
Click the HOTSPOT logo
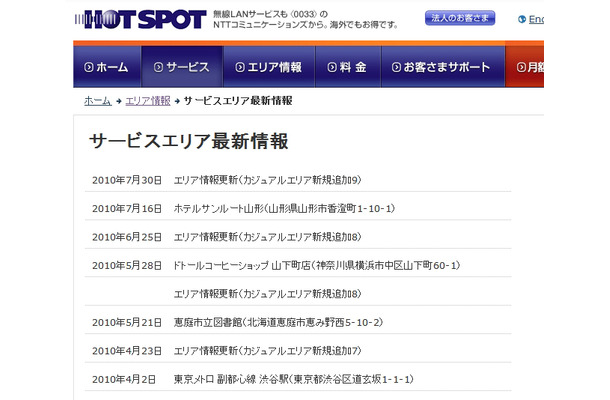click(140, 19)
